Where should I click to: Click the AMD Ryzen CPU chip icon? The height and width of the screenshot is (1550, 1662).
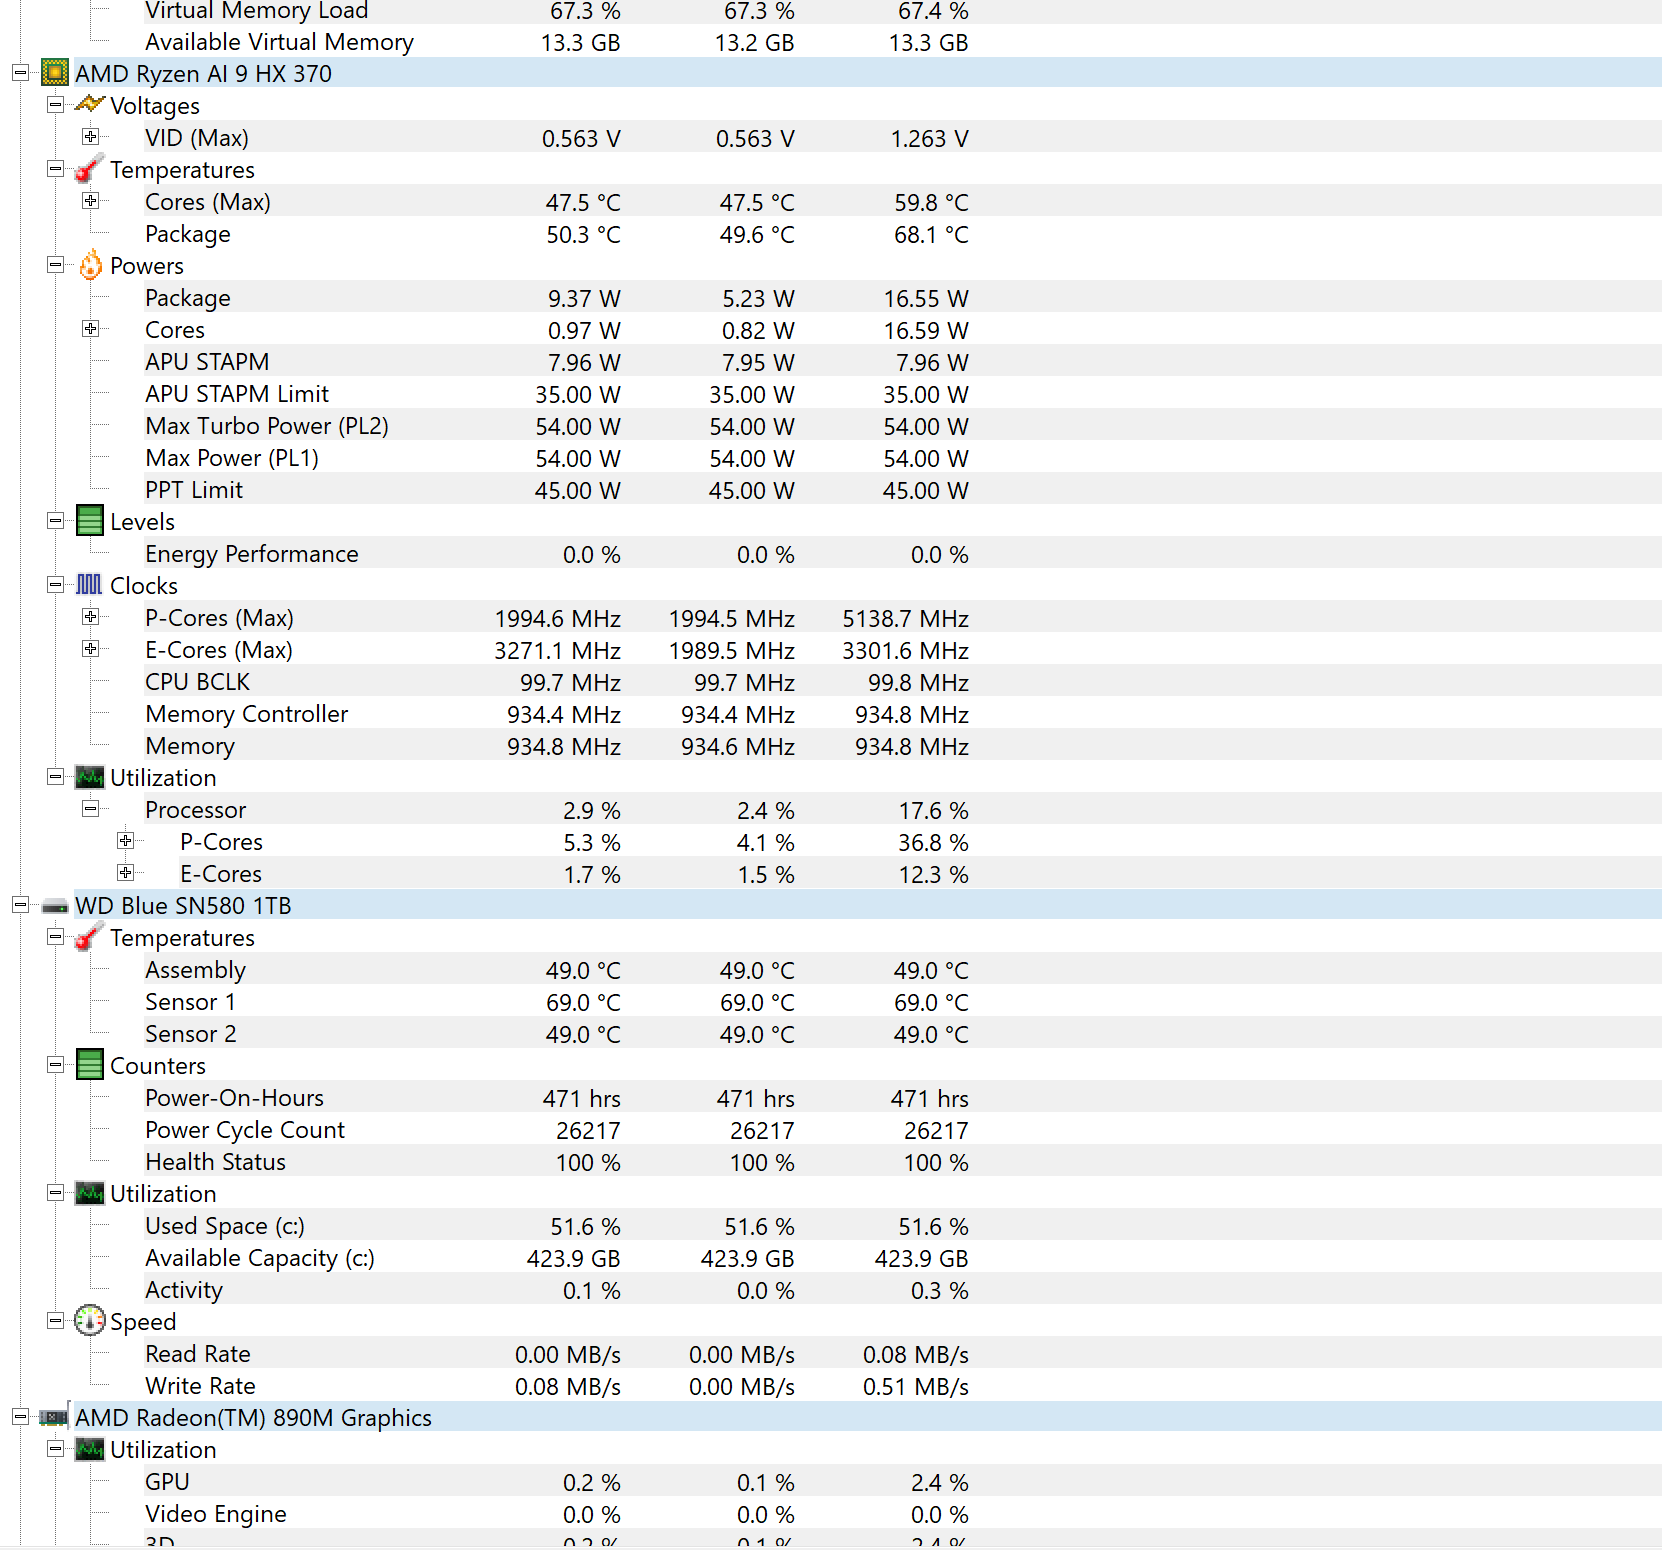click(x=55, y=73)
